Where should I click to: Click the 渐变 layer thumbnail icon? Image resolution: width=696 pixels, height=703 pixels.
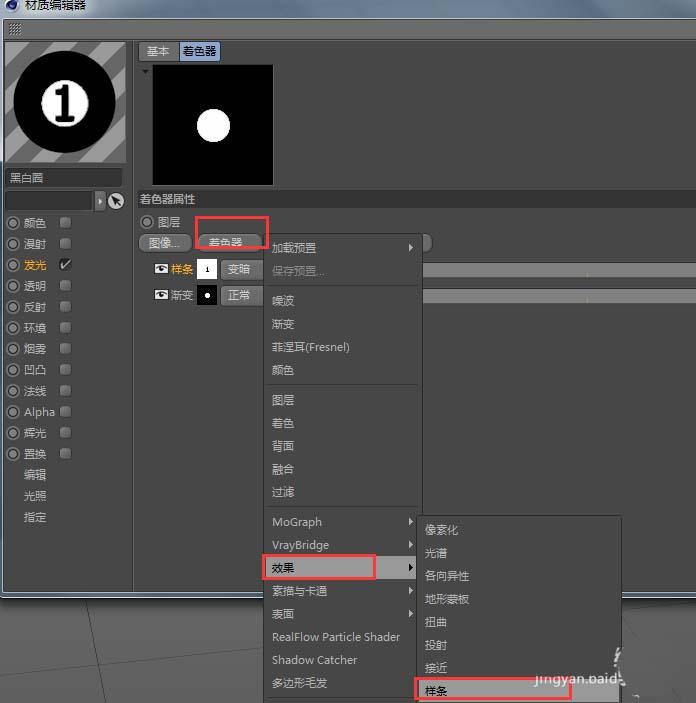(x=207, y=296)
